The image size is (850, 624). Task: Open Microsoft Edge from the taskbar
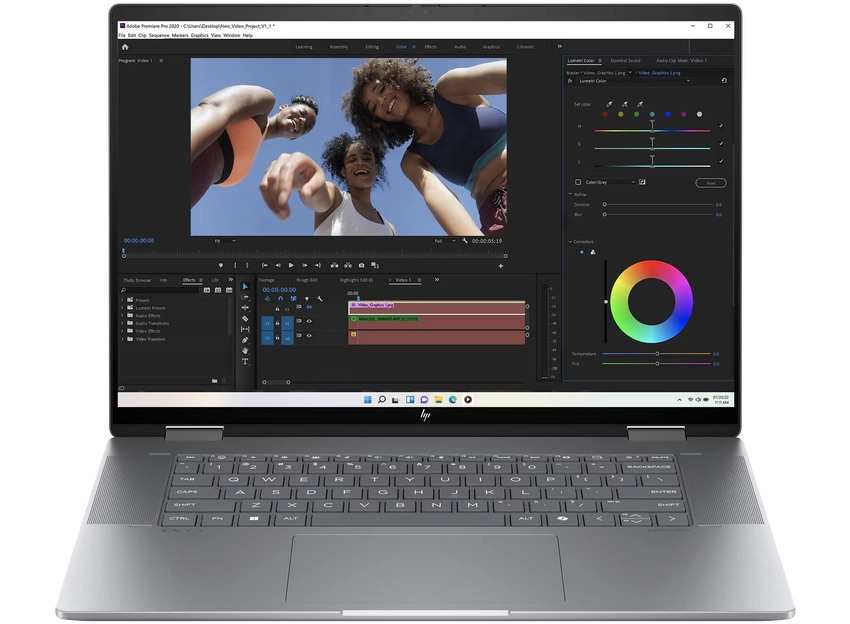pos(452,400)
